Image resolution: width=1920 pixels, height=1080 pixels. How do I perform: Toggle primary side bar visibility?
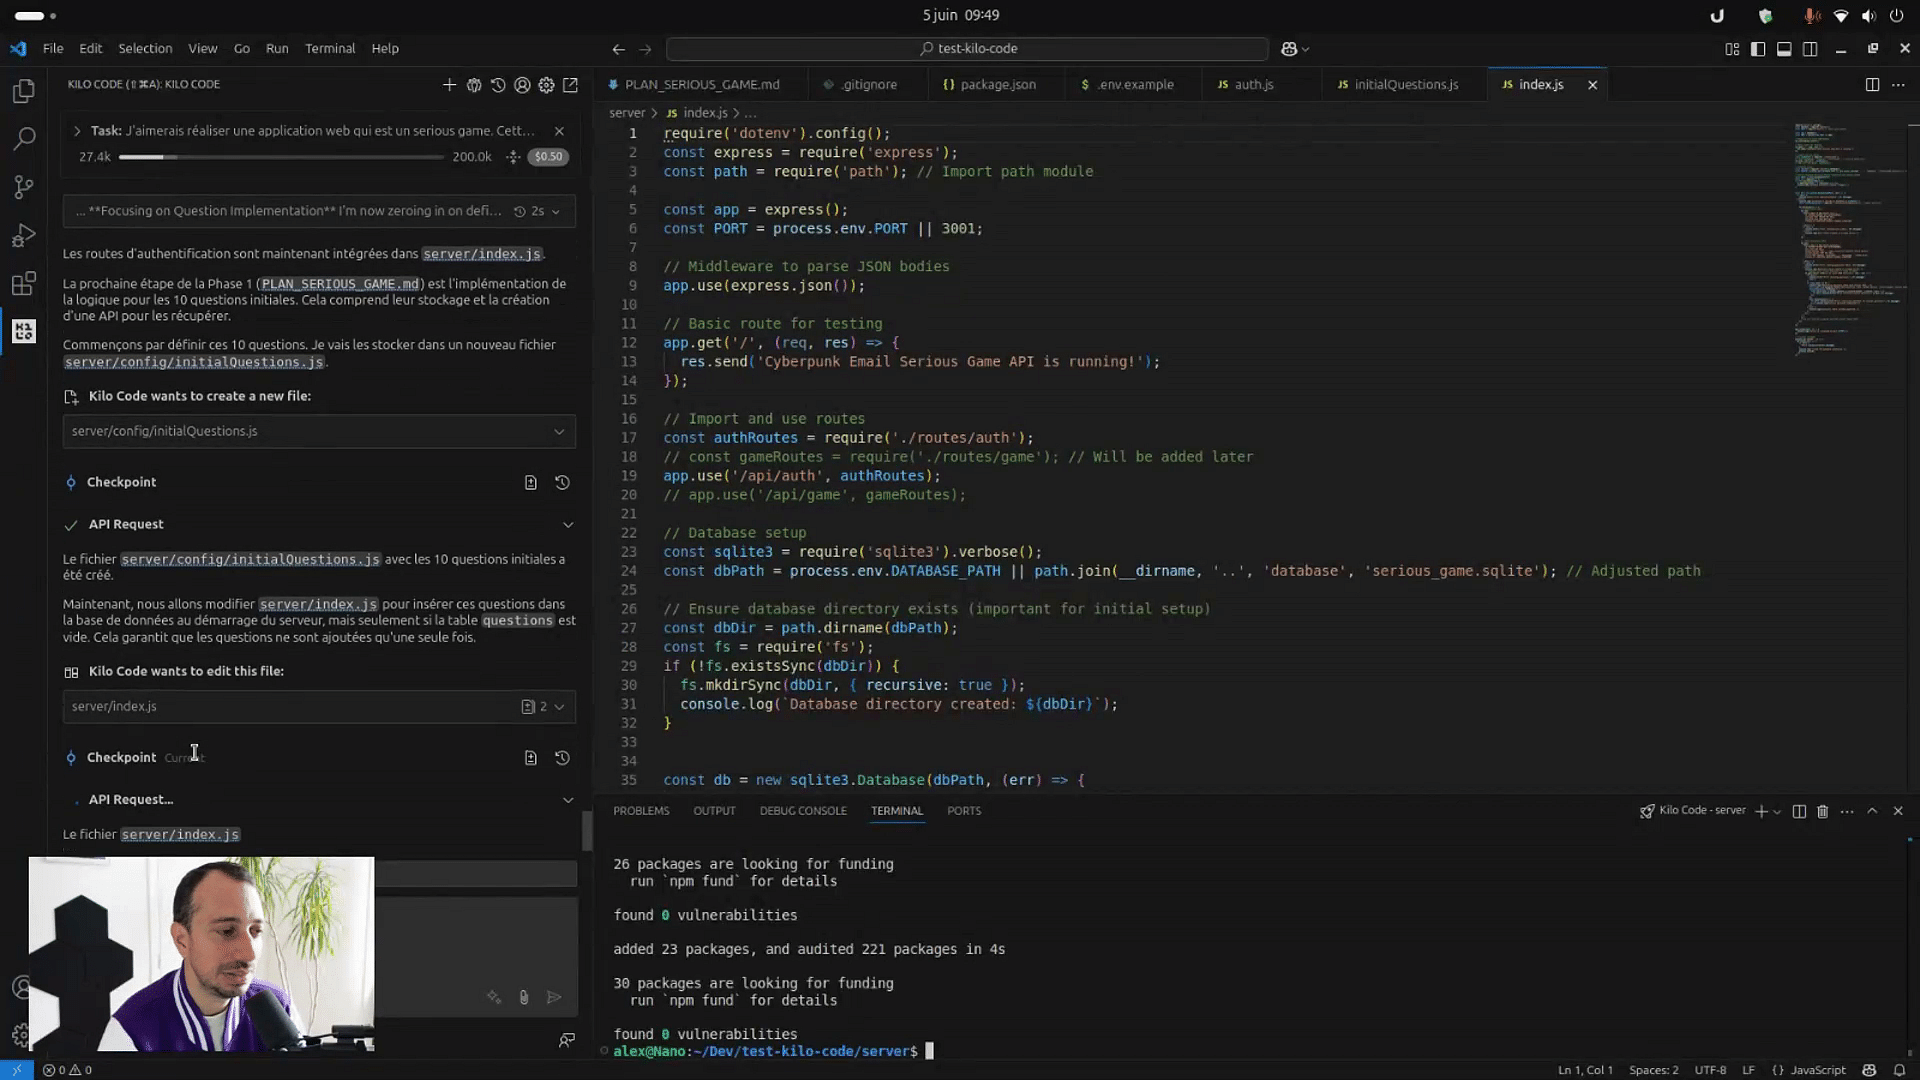(x=1758, y=49)
